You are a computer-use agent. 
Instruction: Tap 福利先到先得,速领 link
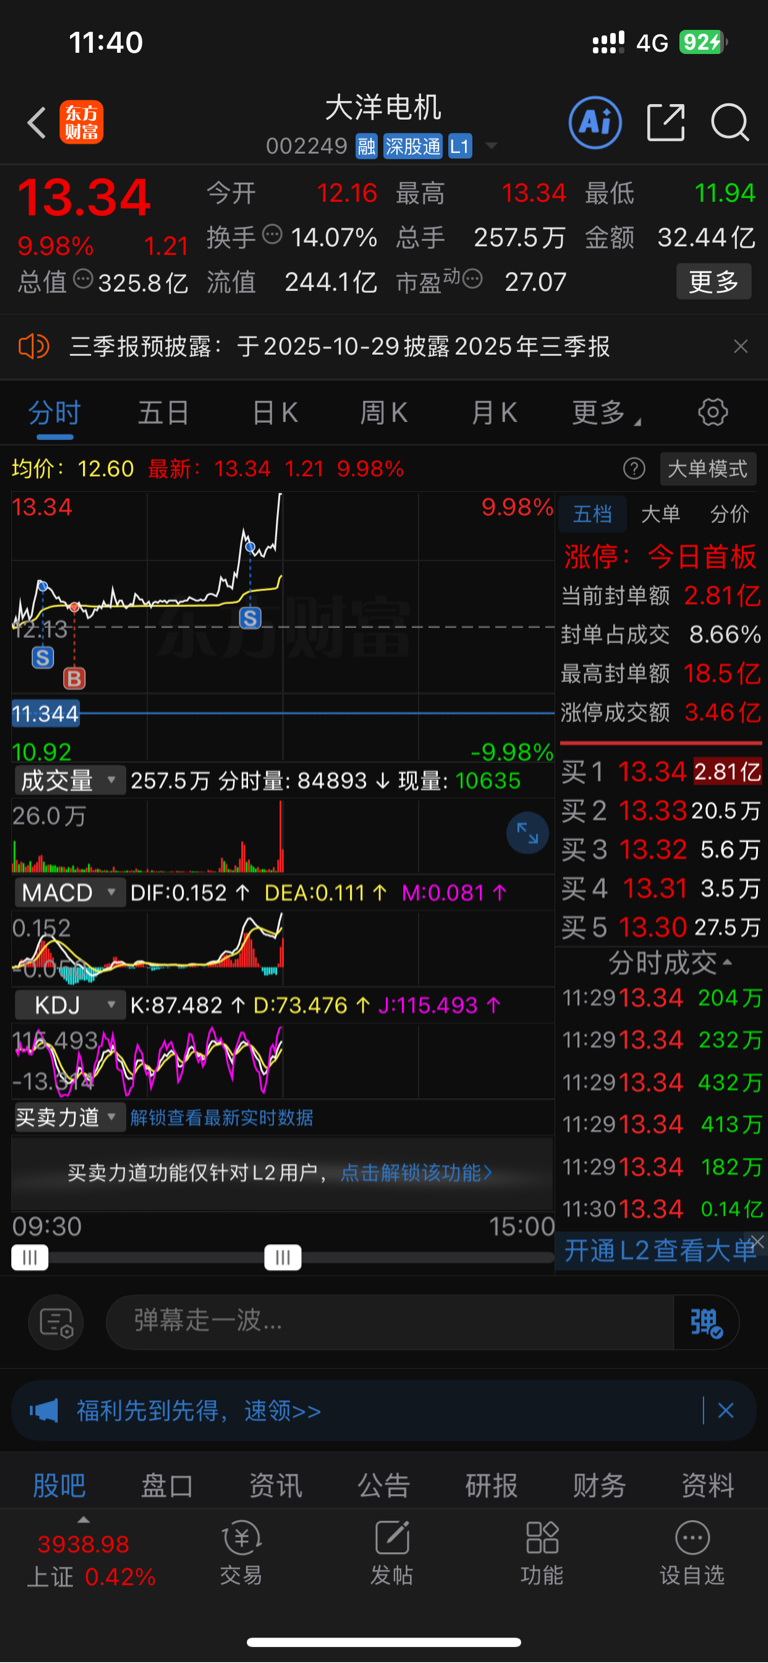coord(199,1411)
